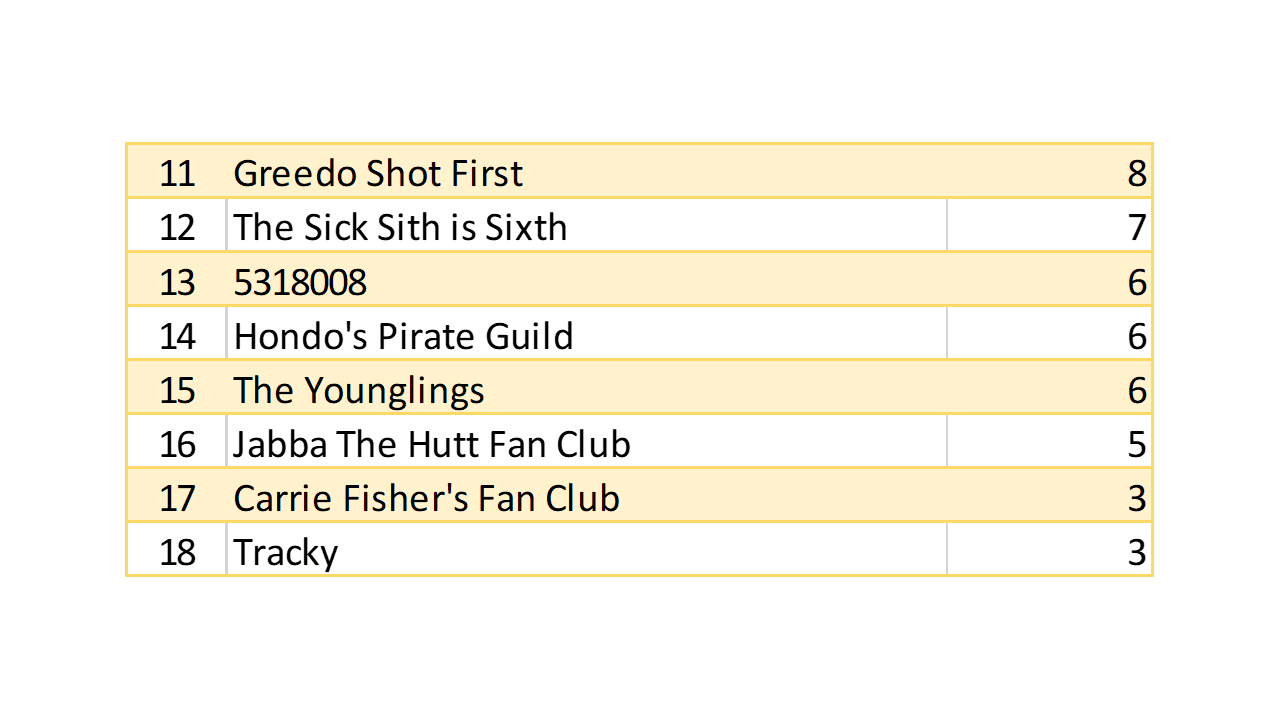Click The Younglings team name
Screen dimensions: 1280x720
coord(359,390)
